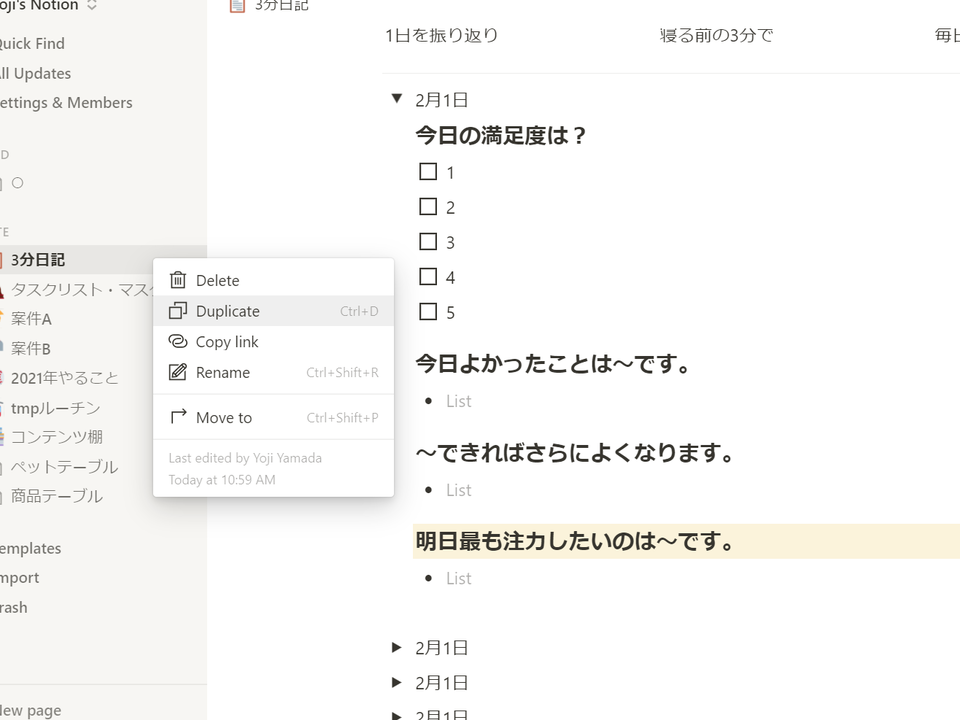The width and height of the screenshot is (960, 720).
Task: Click the circle page icon in sidebar
Action: pyautogui.click(x=18, y=182)
